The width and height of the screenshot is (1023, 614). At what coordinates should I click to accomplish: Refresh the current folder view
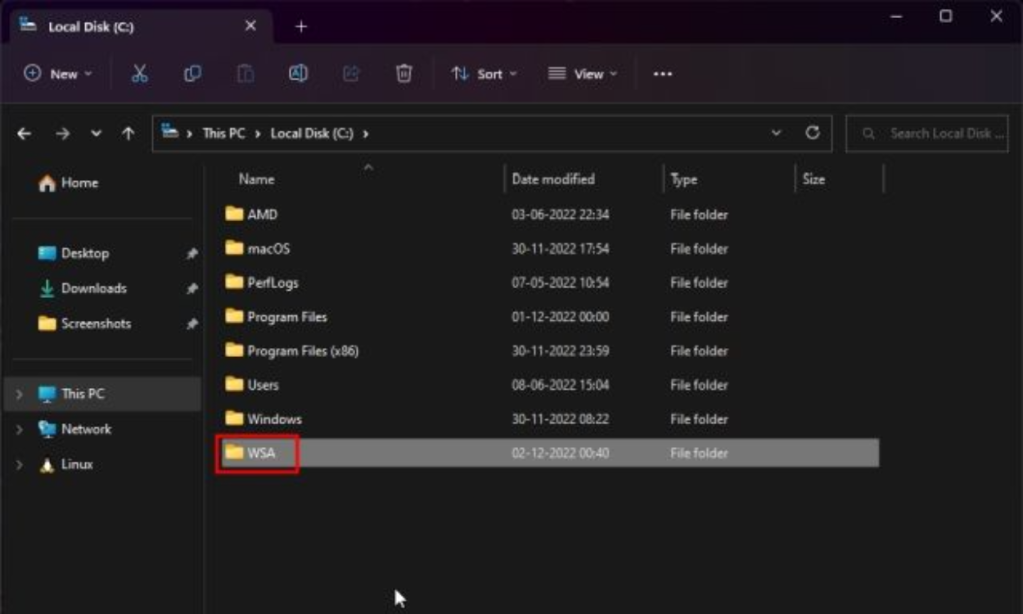pos(812,133)
